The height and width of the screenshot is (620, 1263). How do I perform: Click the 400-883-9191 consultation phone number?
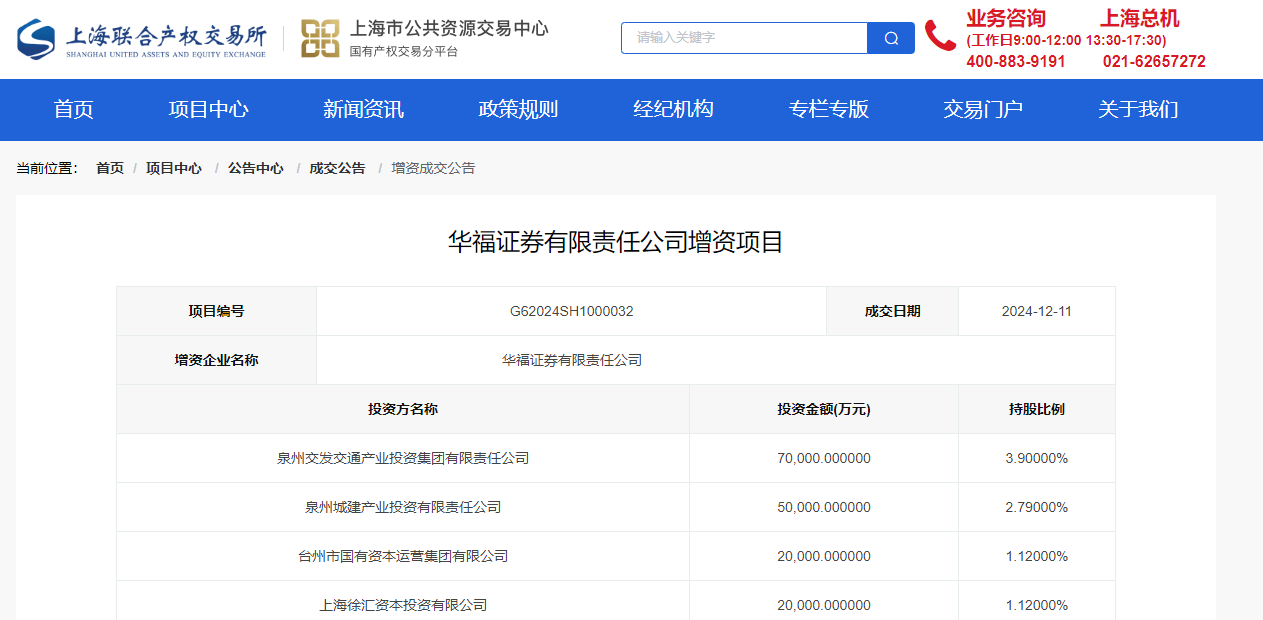1016,62
